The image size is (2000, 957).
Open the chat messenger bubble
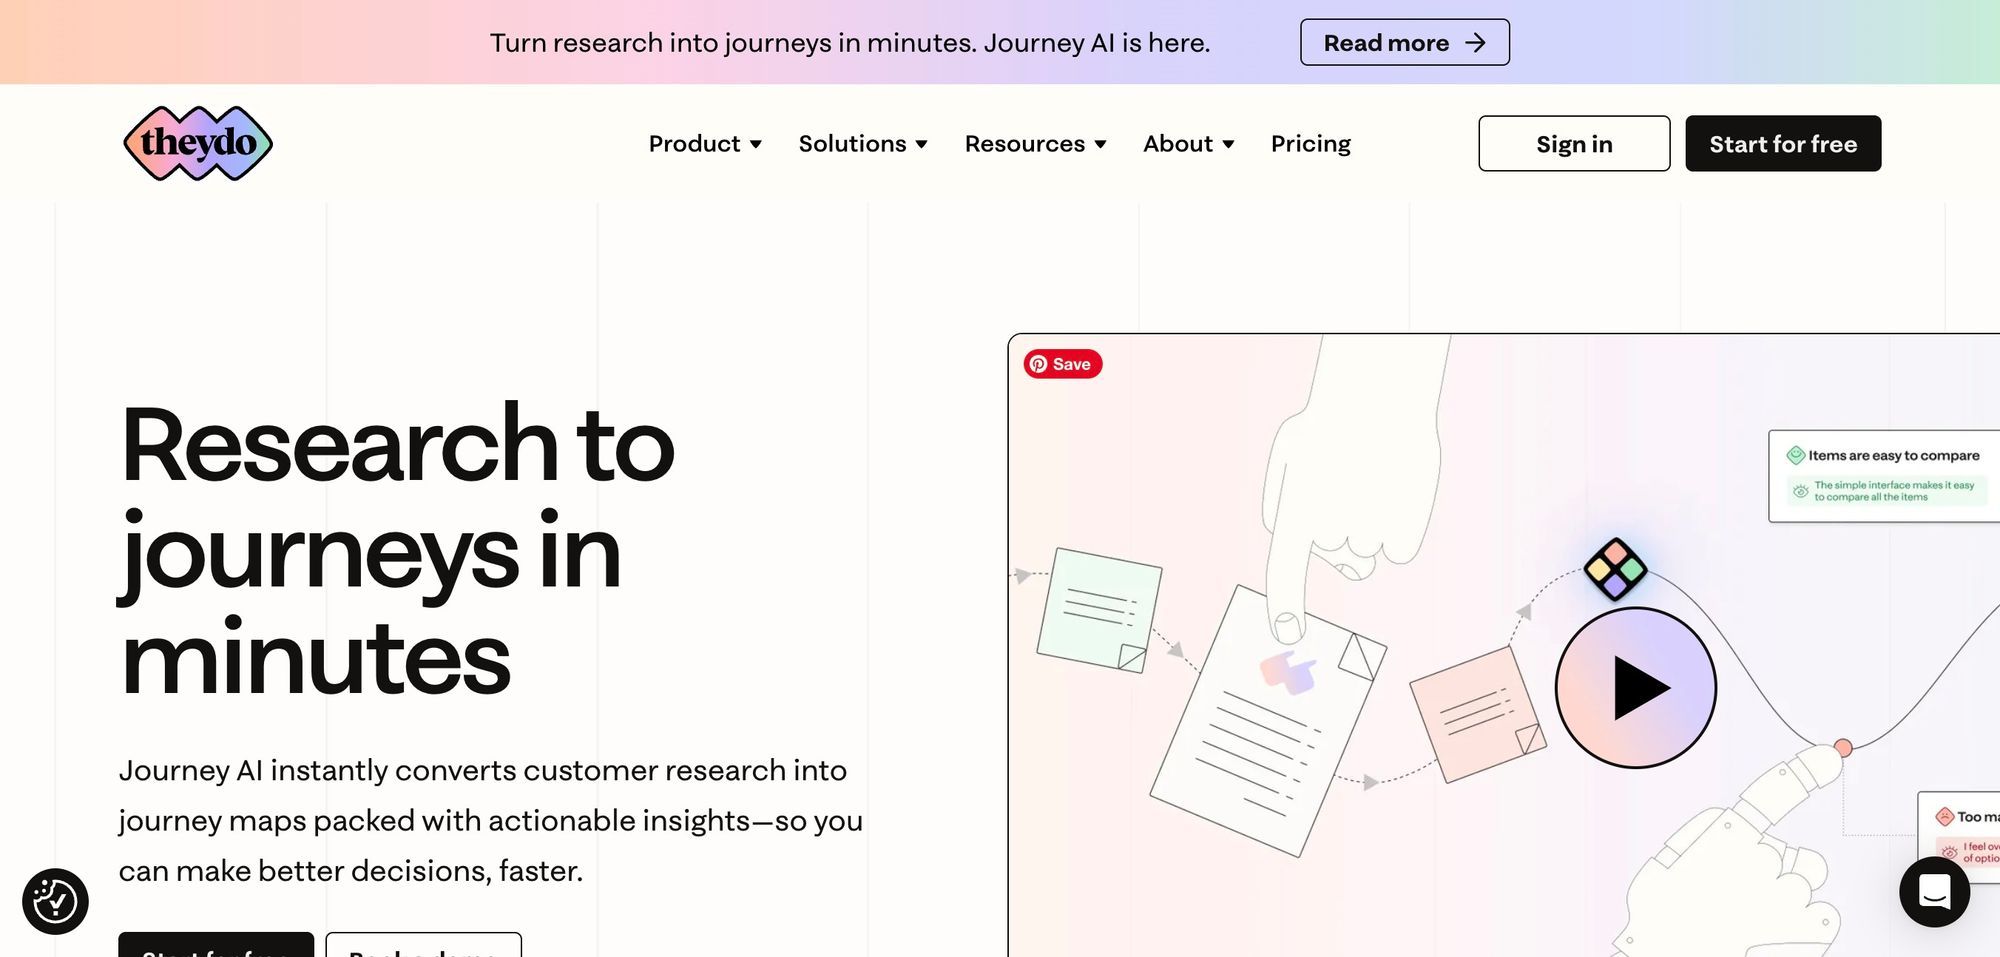coord(1934,891)
